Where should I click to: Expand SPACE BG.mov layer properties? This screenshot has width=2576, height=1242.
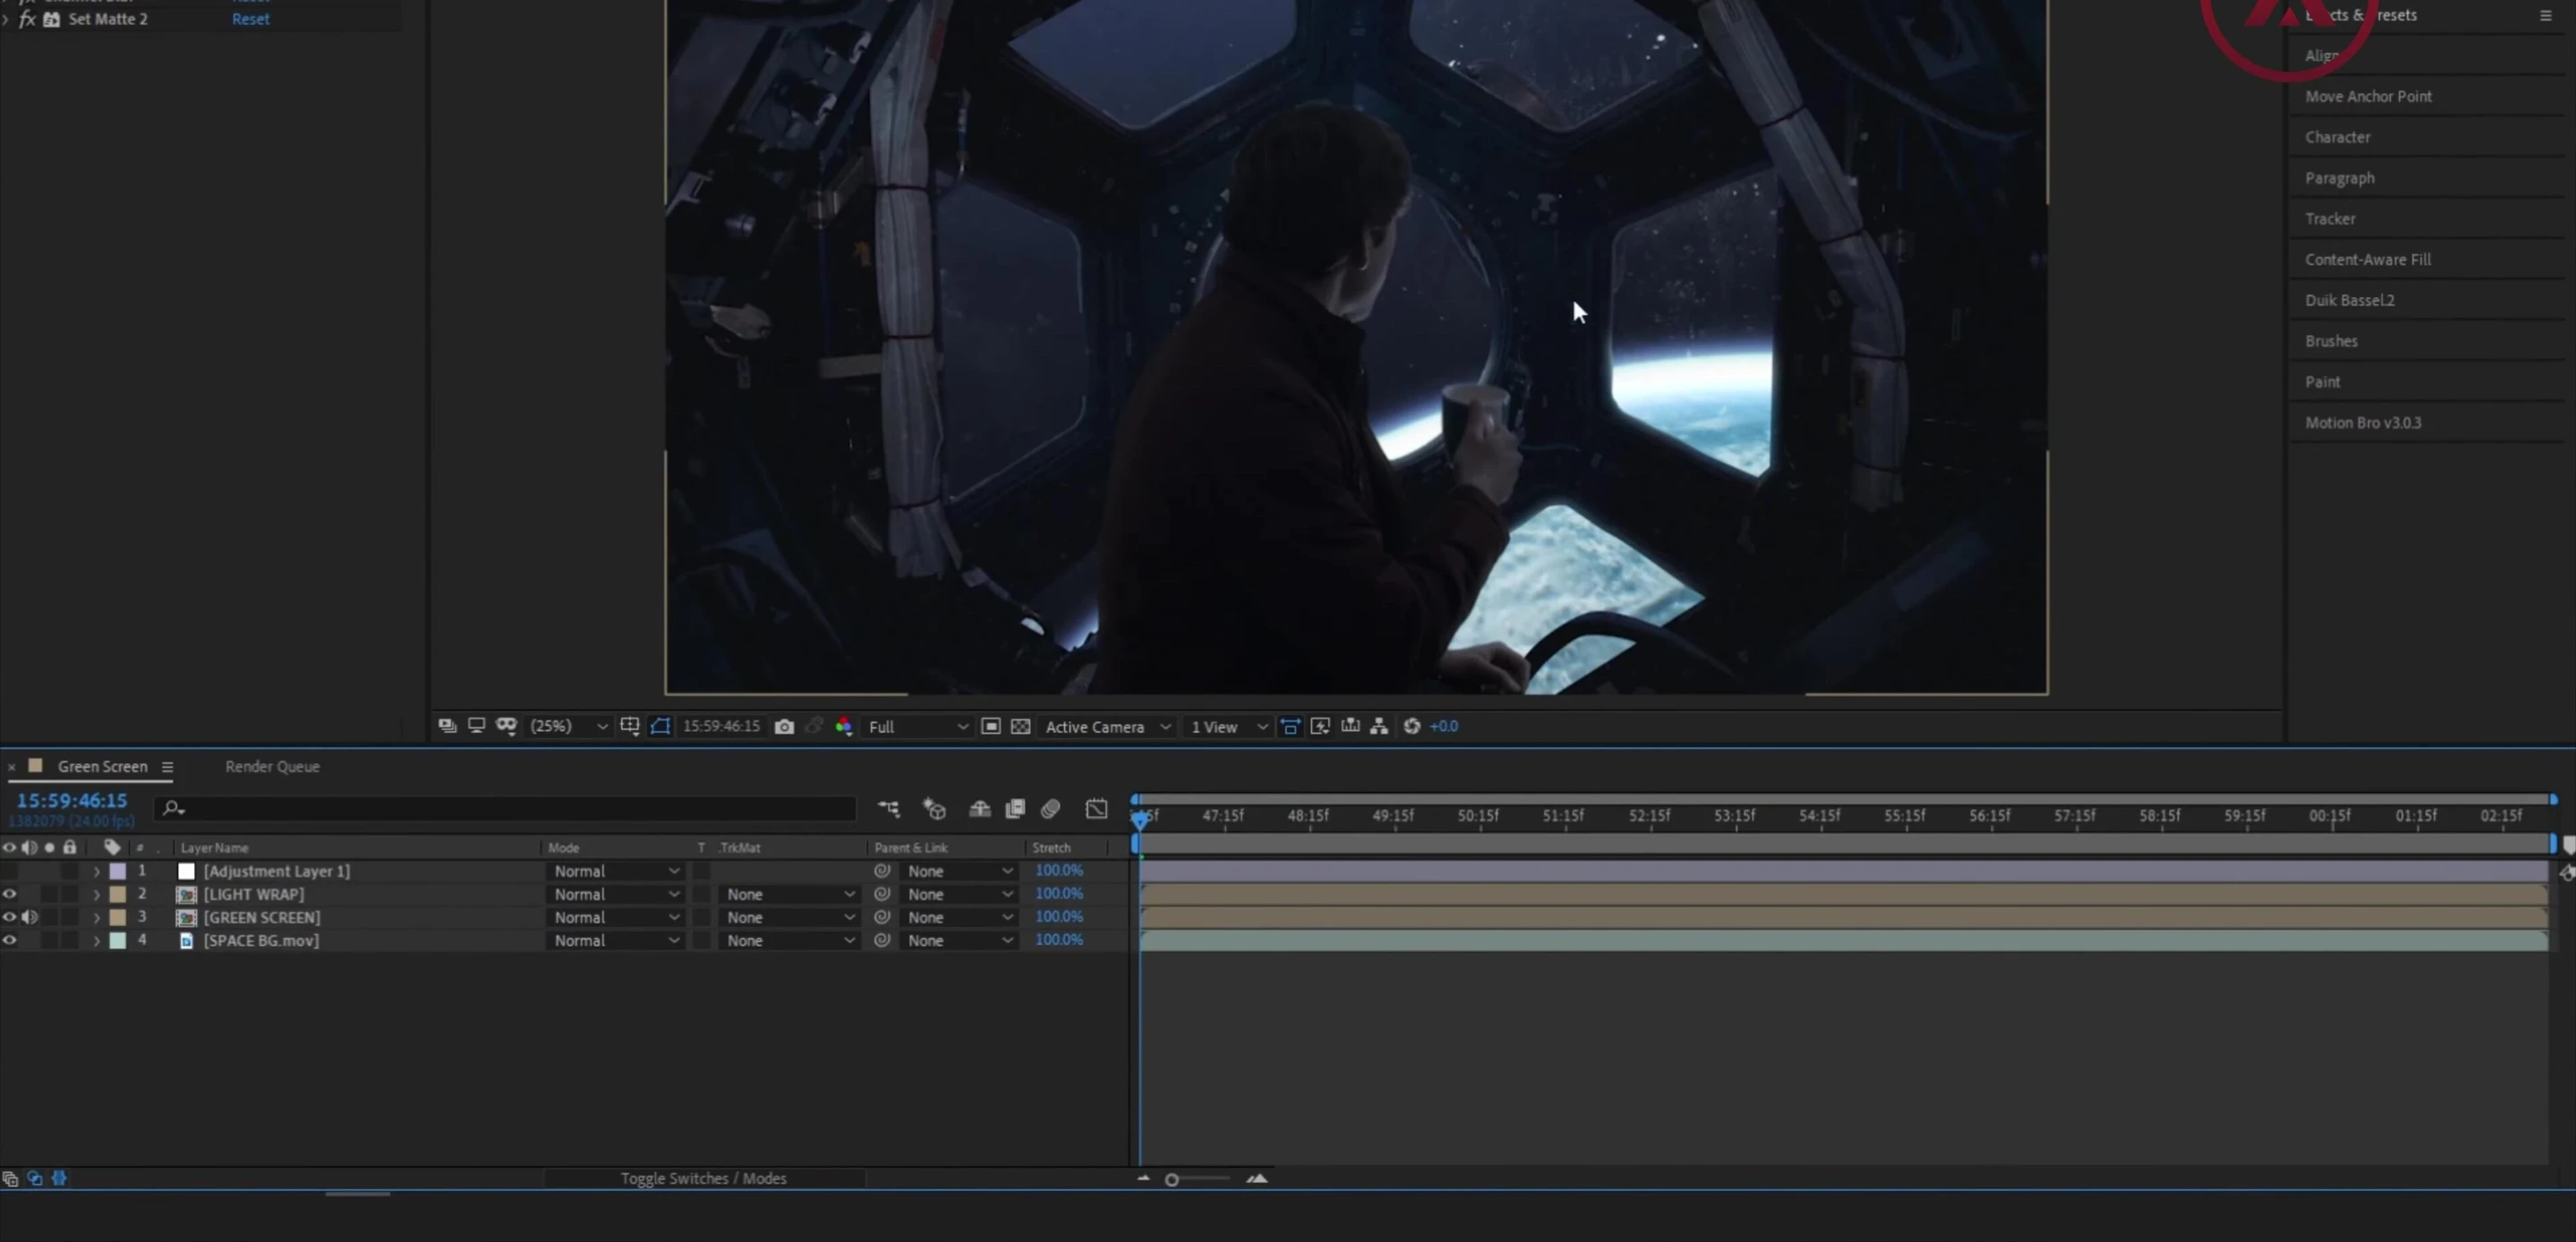click(97, 941)
